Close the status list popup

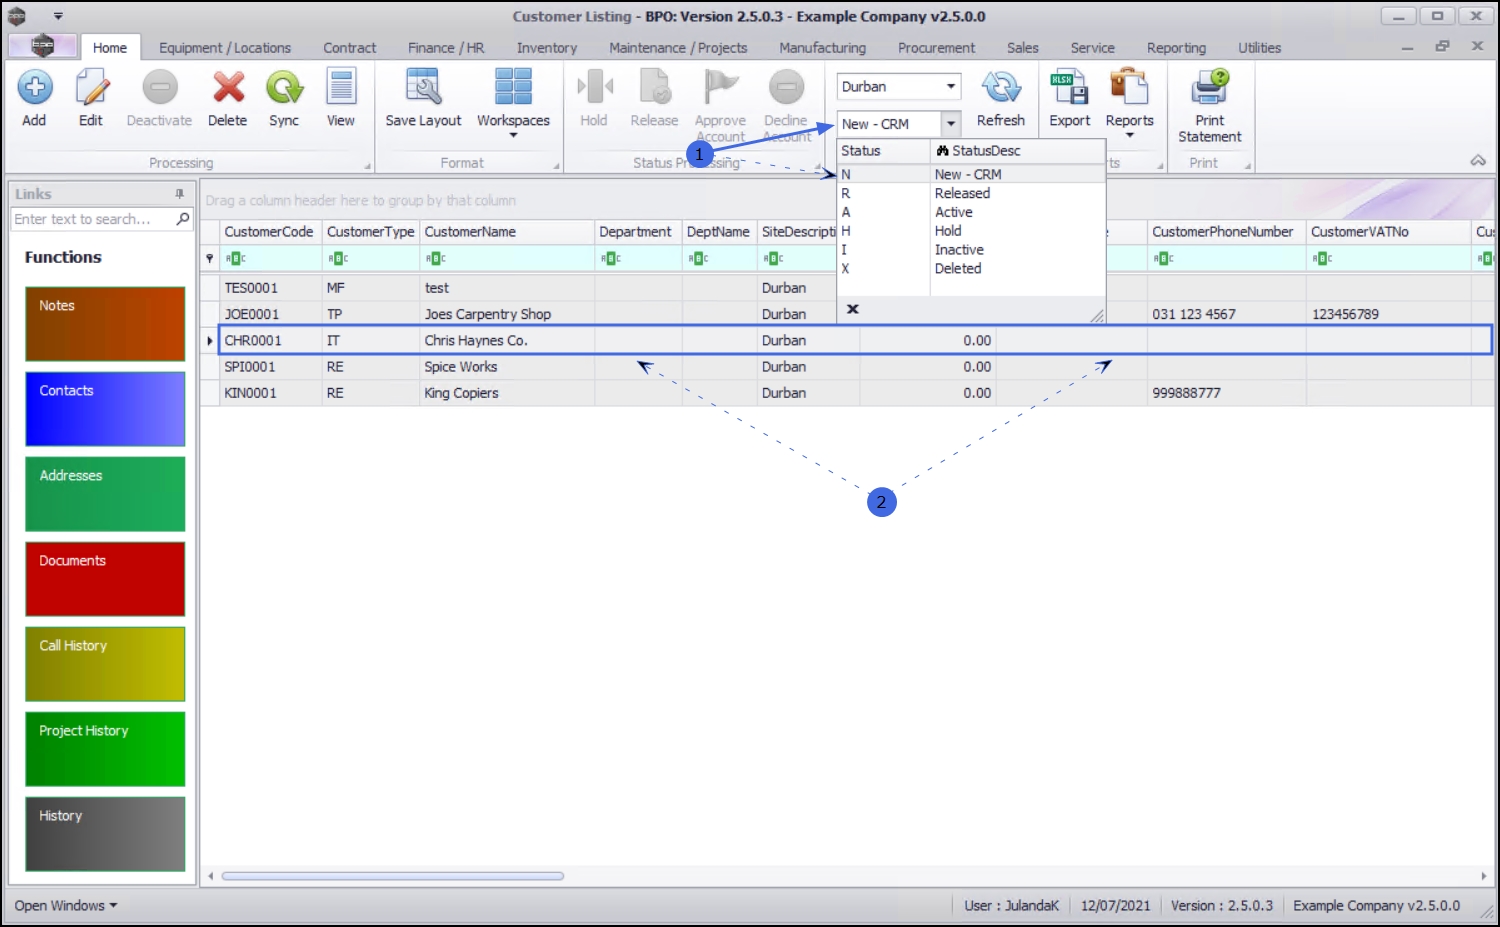pos(853,309)
